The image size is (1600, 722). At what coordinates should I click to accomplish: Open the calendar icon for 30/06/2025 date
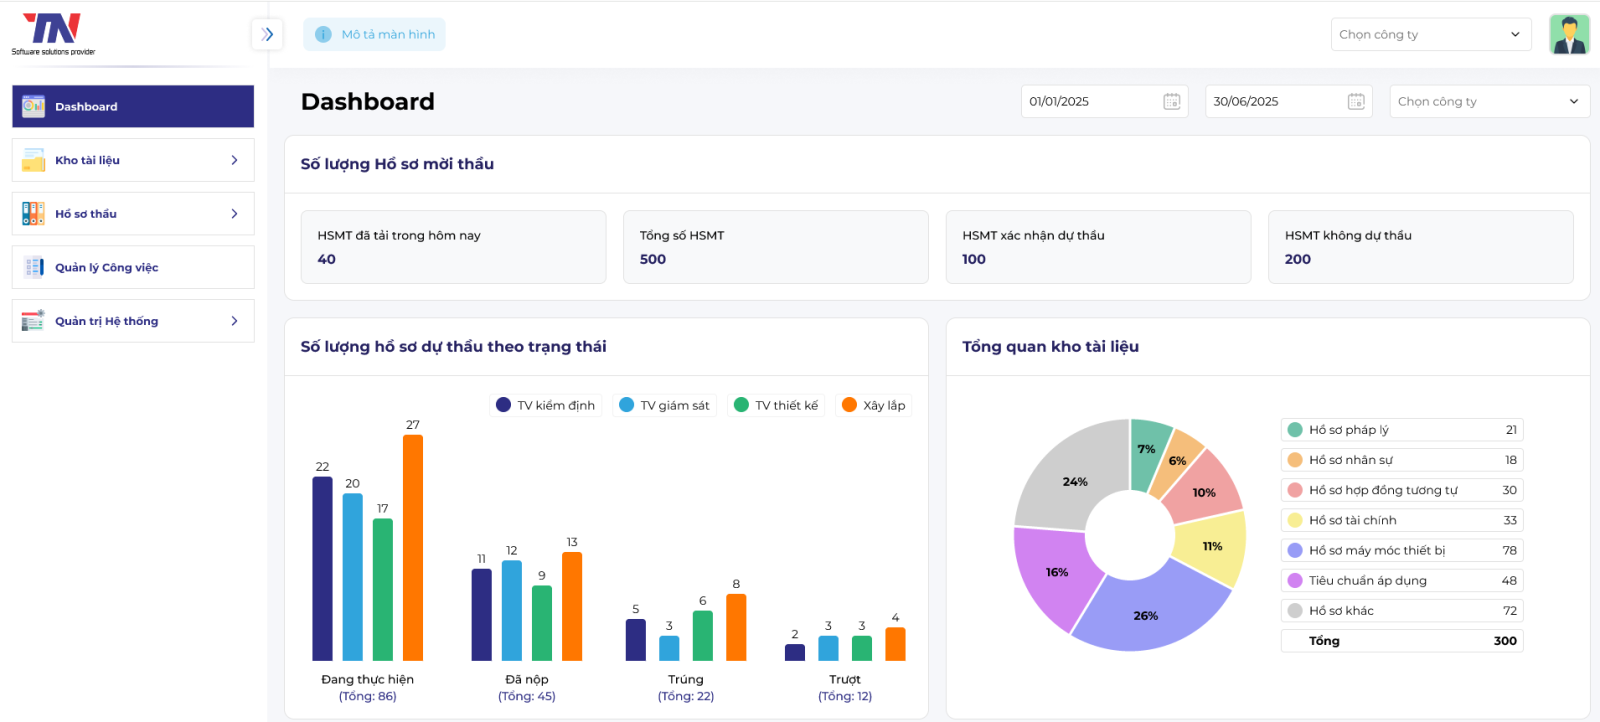click(x=1355, y=101)
